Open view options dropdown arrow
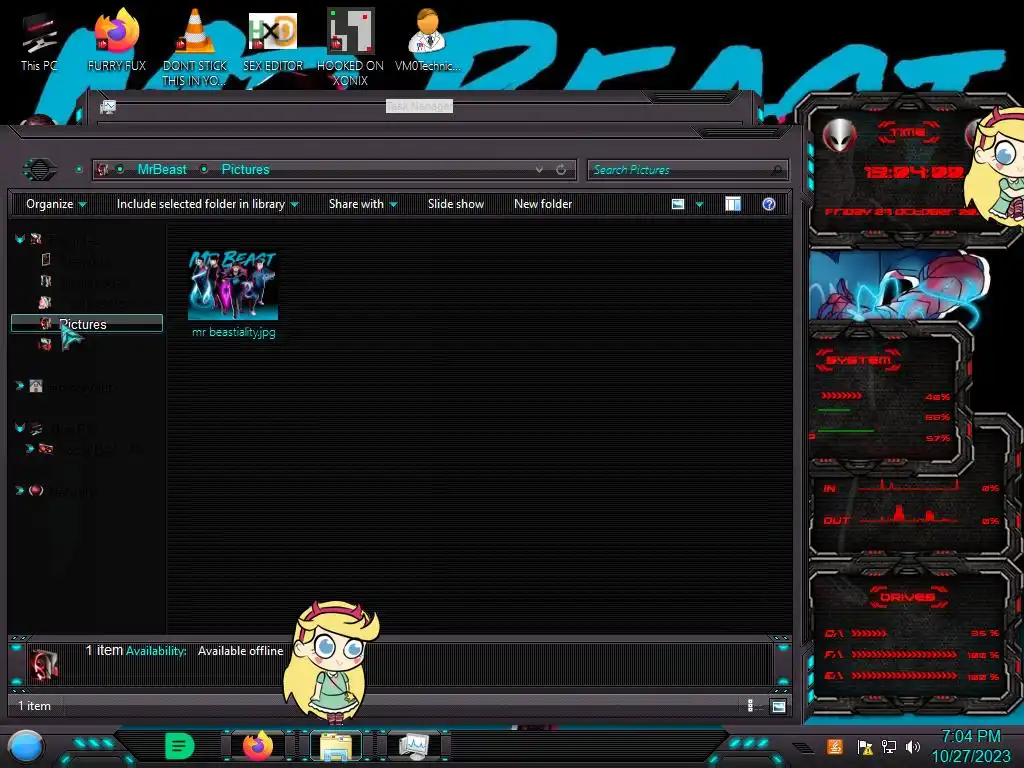This screenshot has width=1024, height=768. (x=699, y=204)
